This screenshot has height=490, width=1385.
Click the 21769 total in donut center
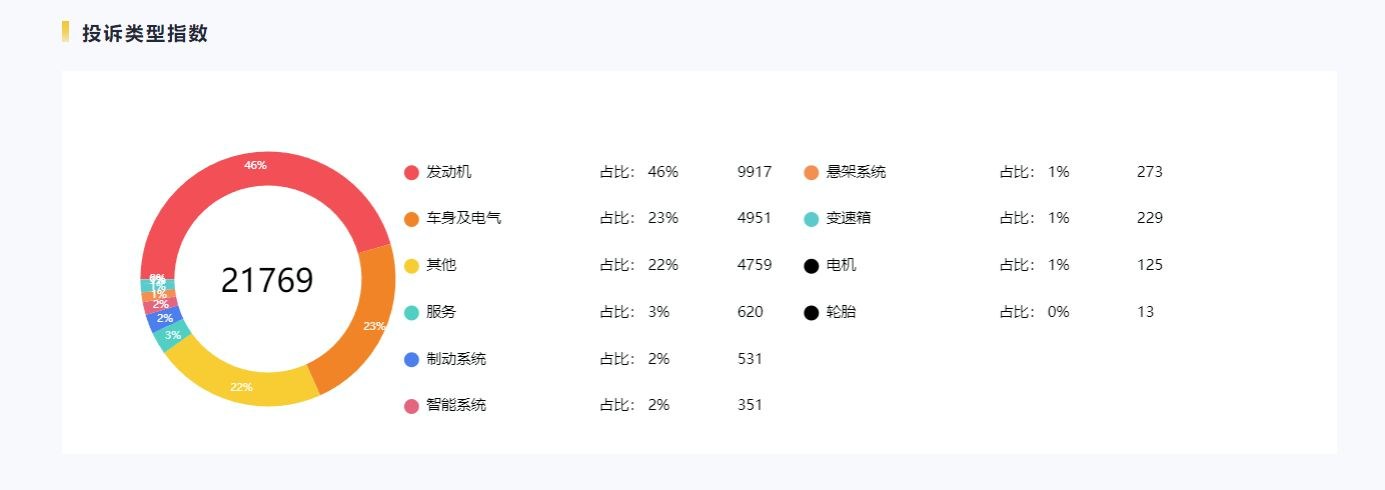pyautogui.click(x=267, y=280)
